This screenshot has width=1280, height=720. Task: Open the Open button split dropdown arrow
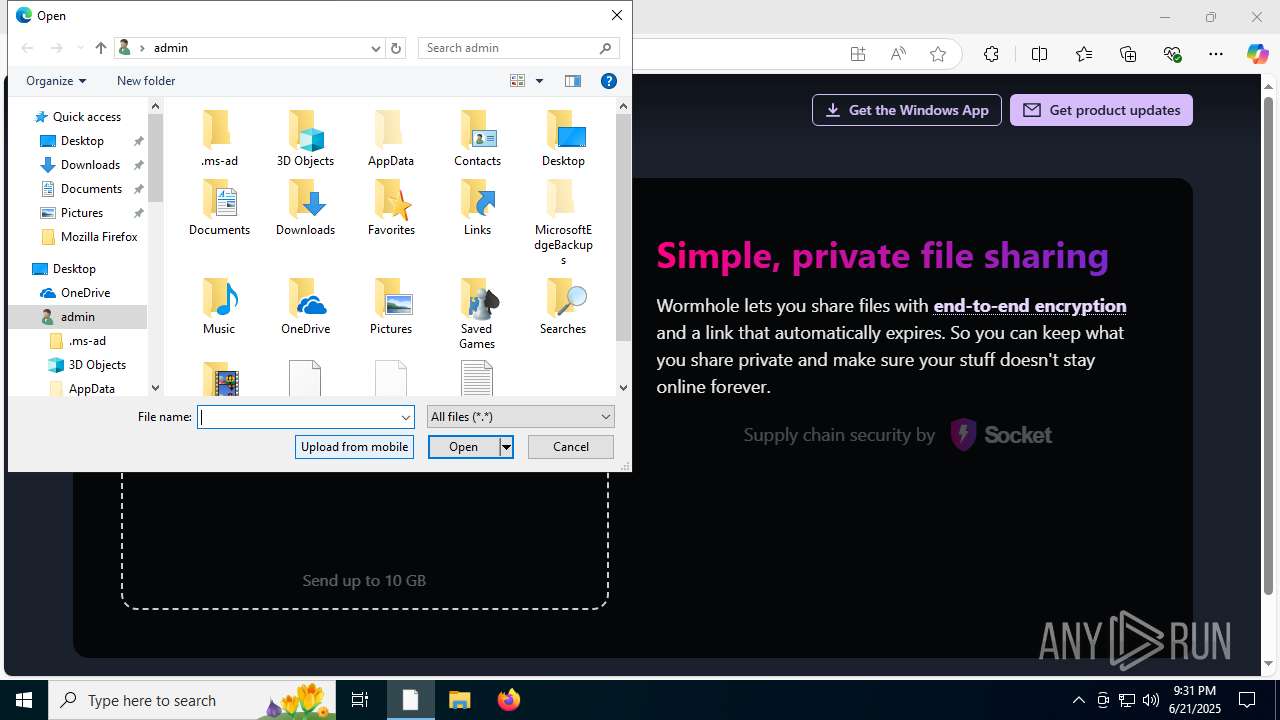pyautogui.click(x=506, y=447)
